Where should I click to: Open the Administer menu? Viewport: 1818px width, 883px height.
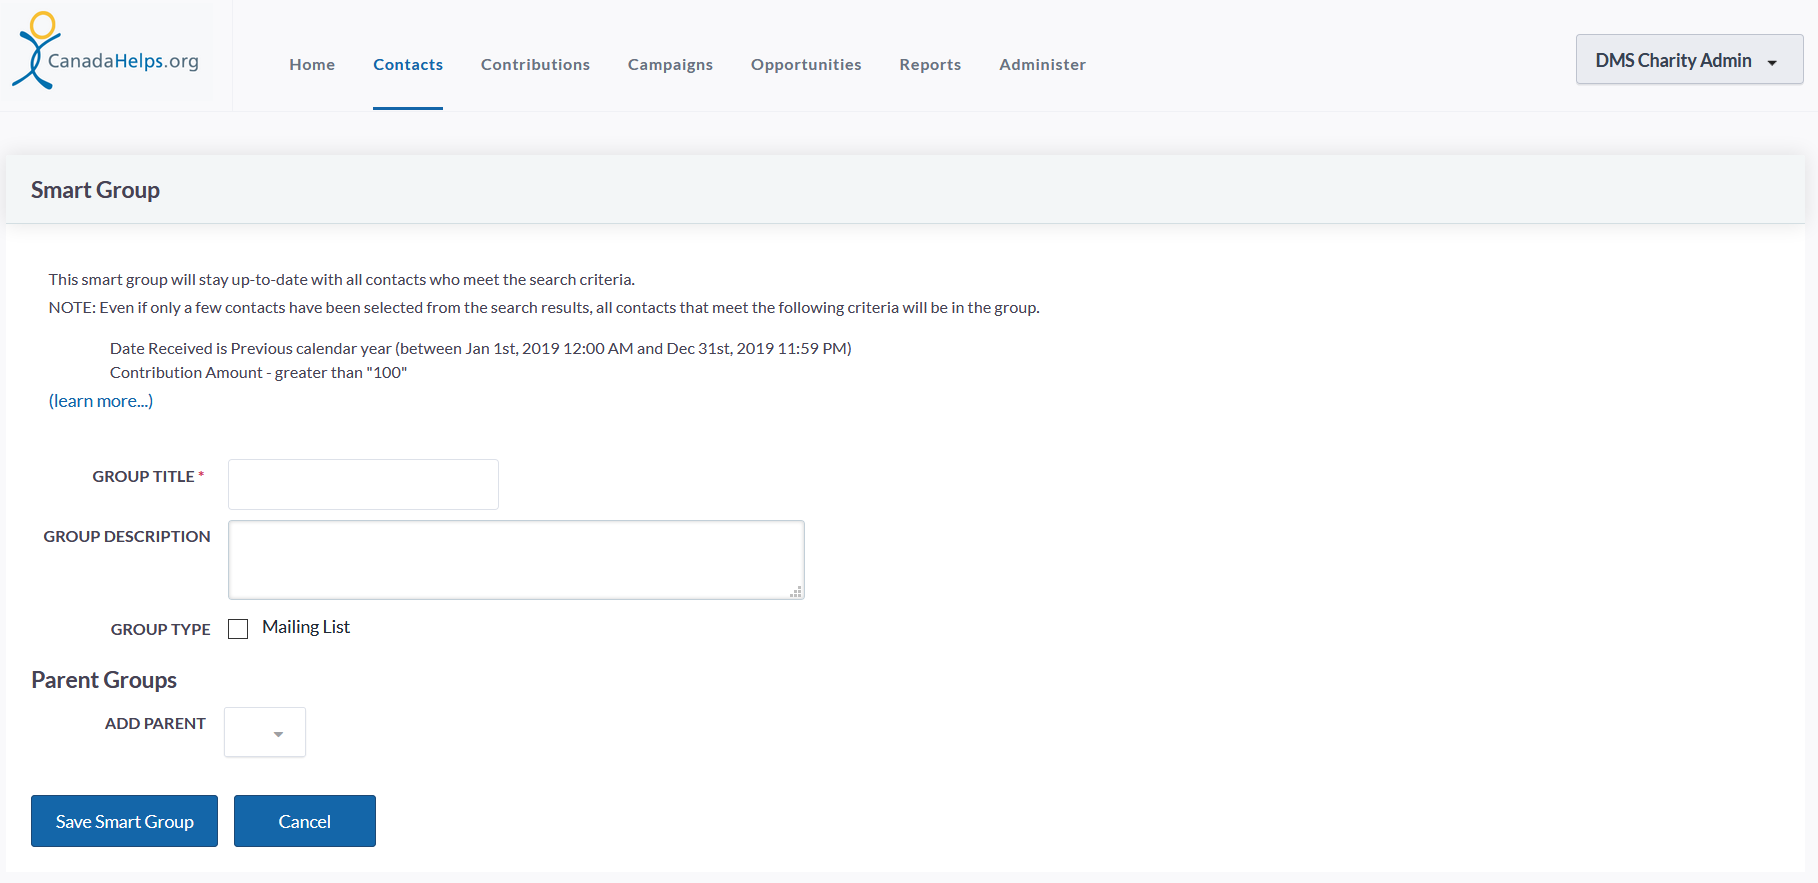(1042, 64)
